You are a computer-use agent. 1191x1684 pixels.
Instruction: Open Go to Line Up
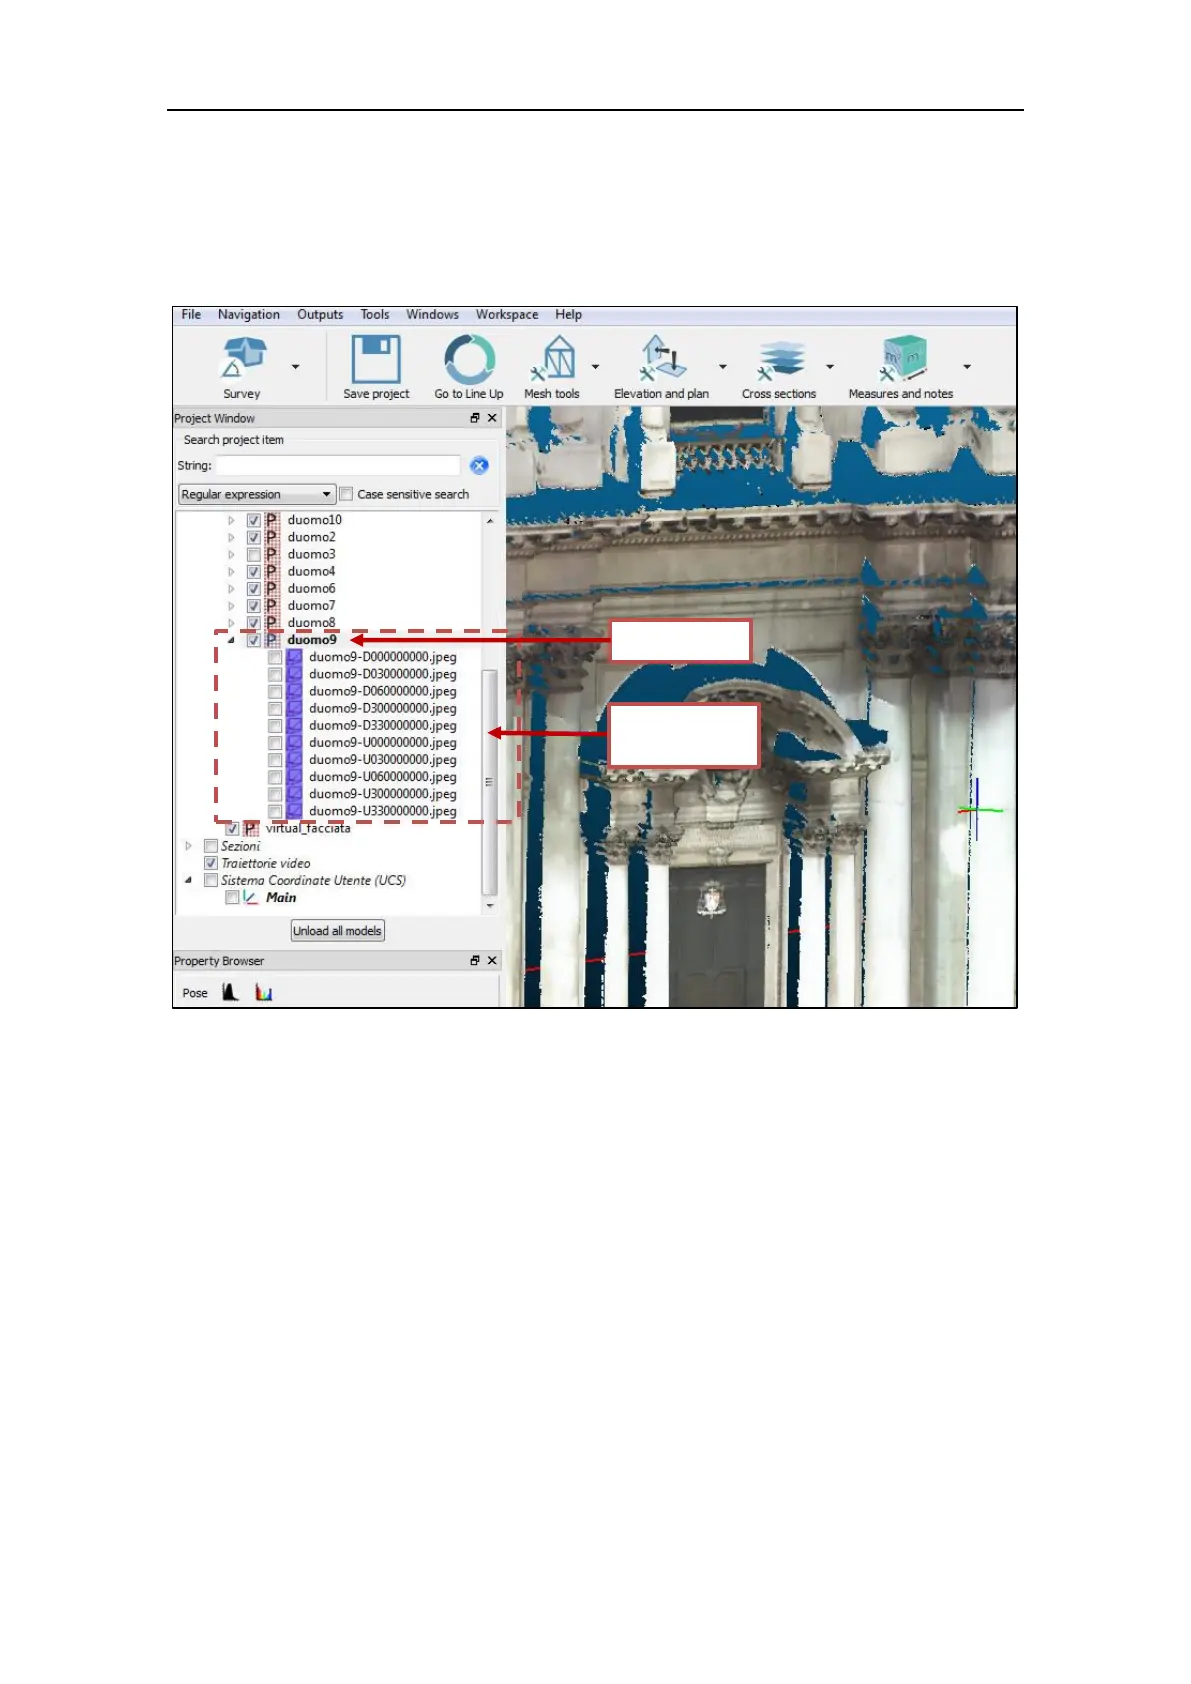click(x=469, y=367)
